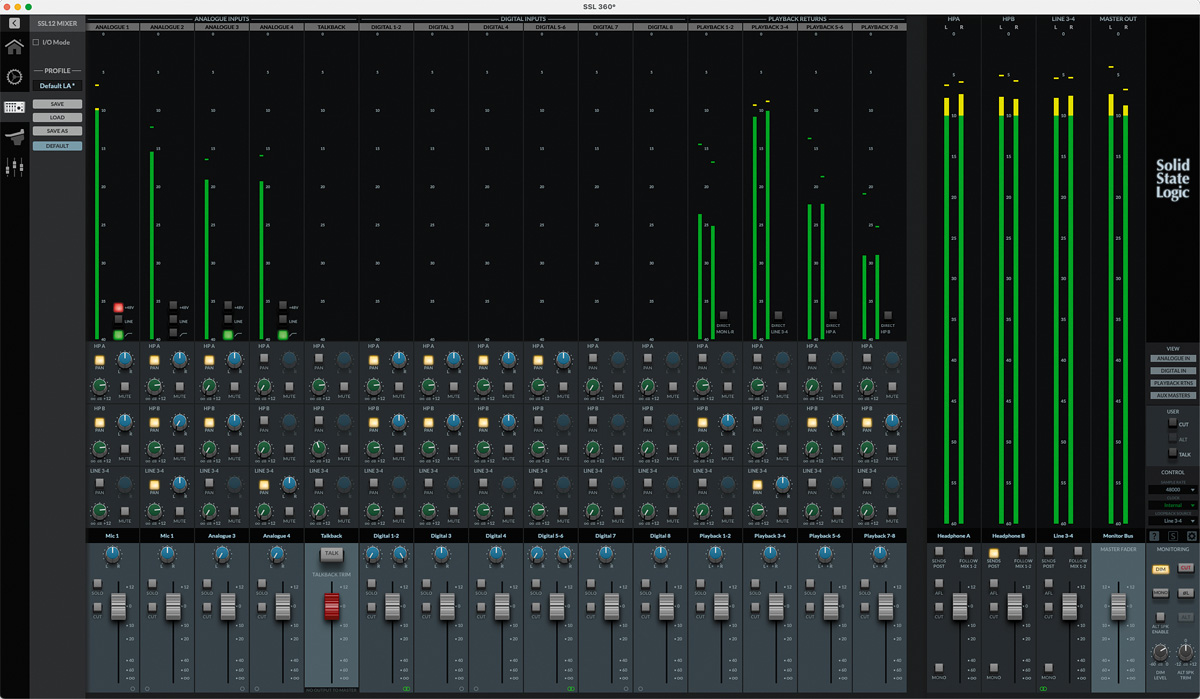Open the Clock Internal dropdown

1172,505
